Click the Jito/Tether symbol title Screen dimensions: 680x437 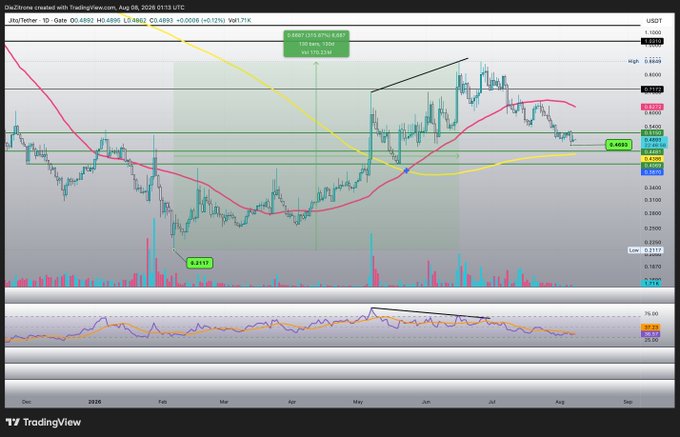(x=37, y=20)
